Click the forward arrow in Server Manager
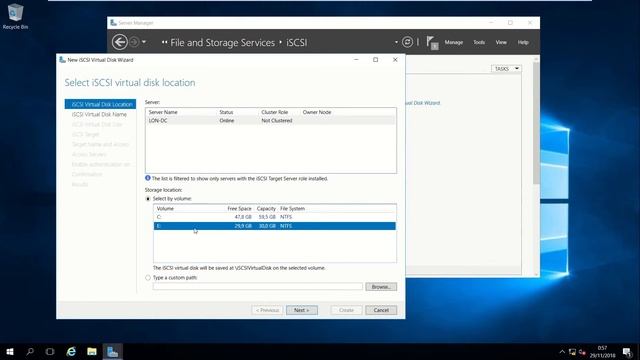 (x=134, y=42)
